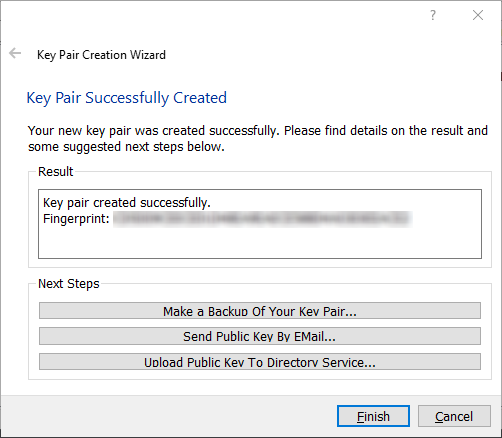Image resolution: width=502 pixels, height=438 pixels.
Task: Open help via the question mark icon
Action: coord(433,15)
